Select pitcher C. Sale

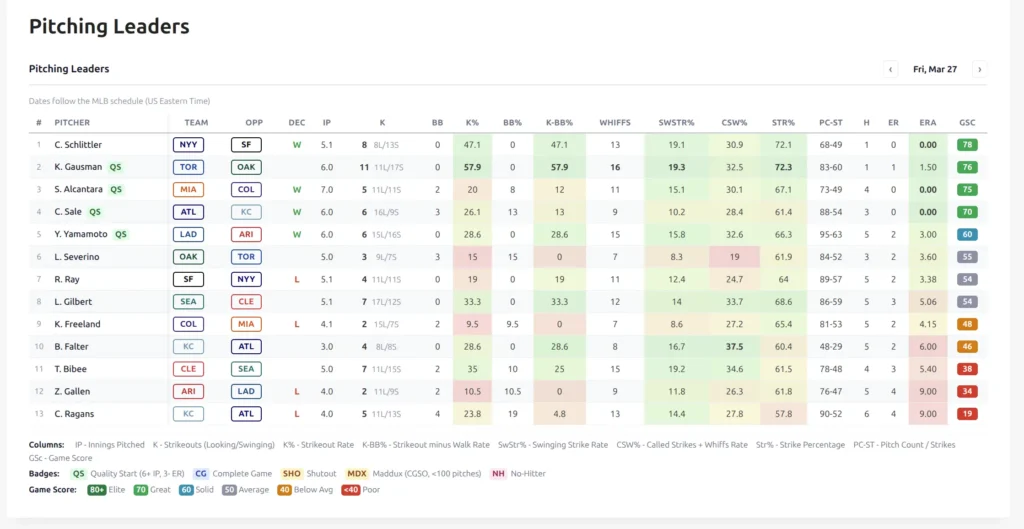pos(68,212)
